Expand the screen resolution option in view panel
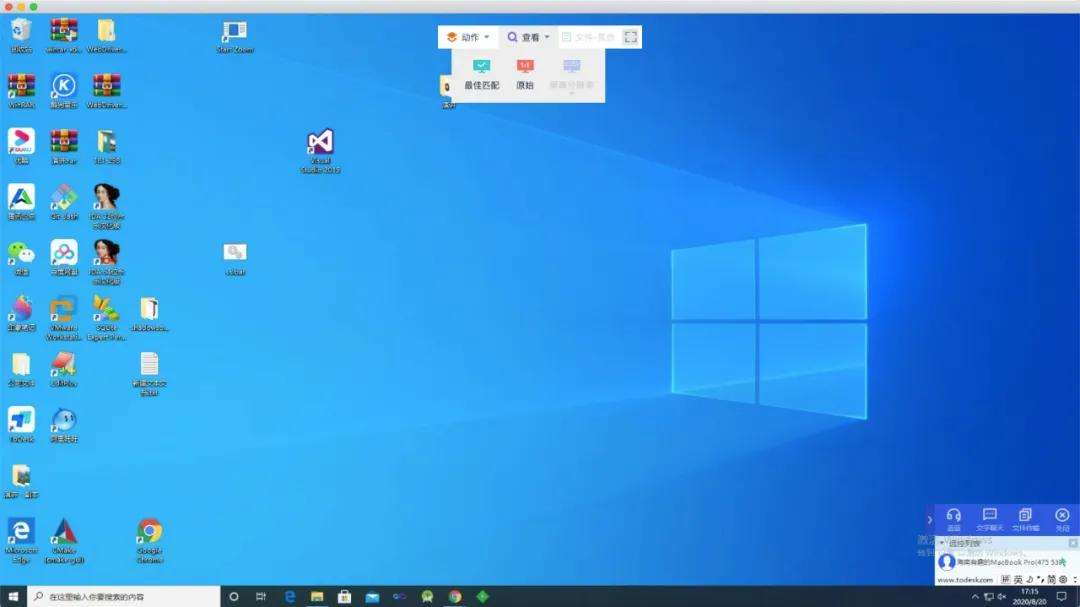This screenshot has width=1080, height=607. pyautogui.click(x=572, y=76)
